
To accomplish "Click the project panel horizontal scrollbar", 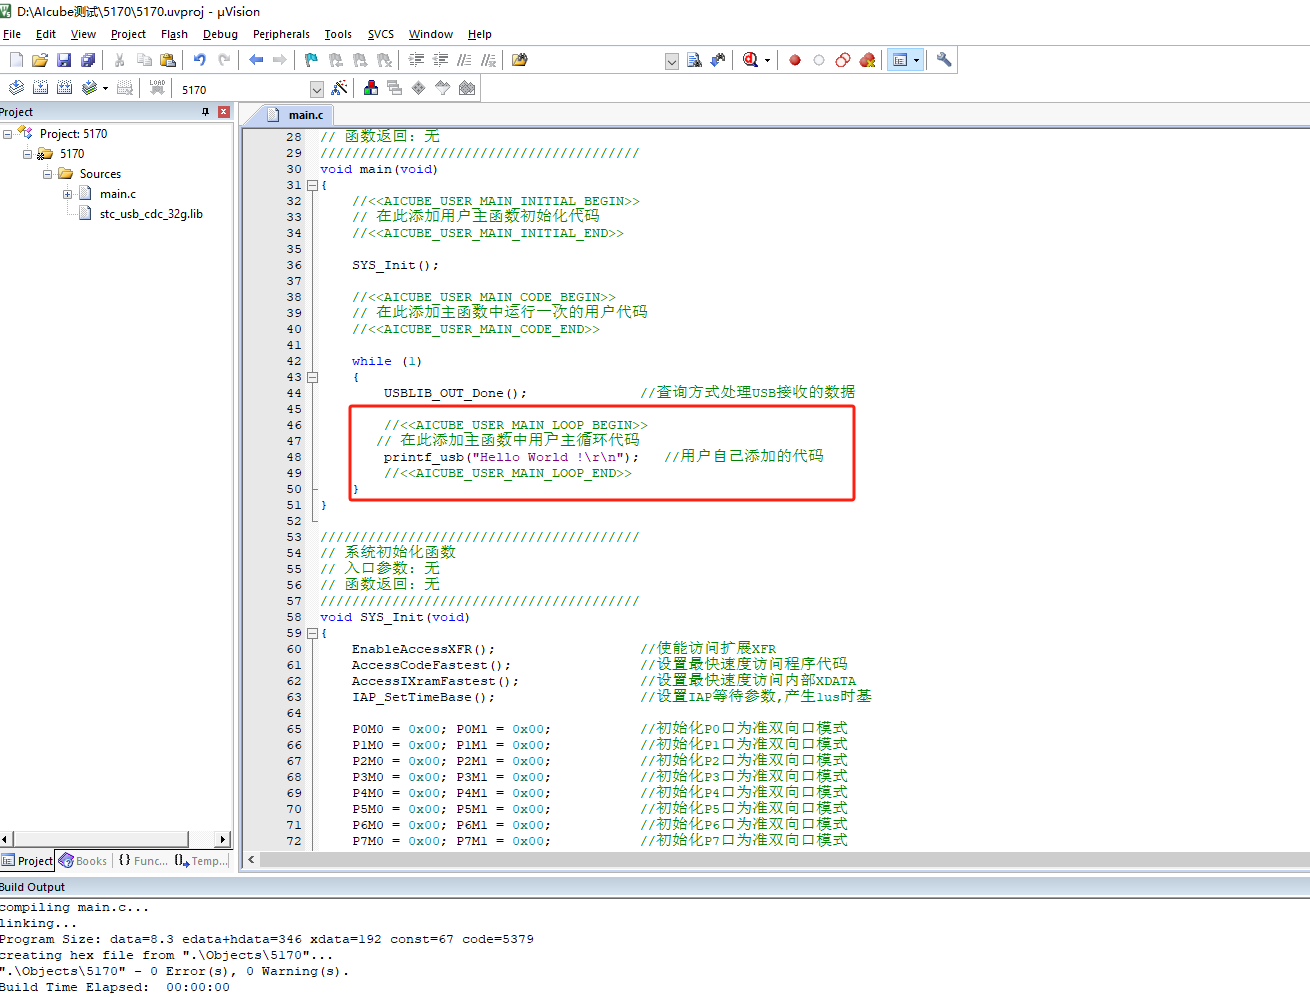I will [x=100, y=839].
